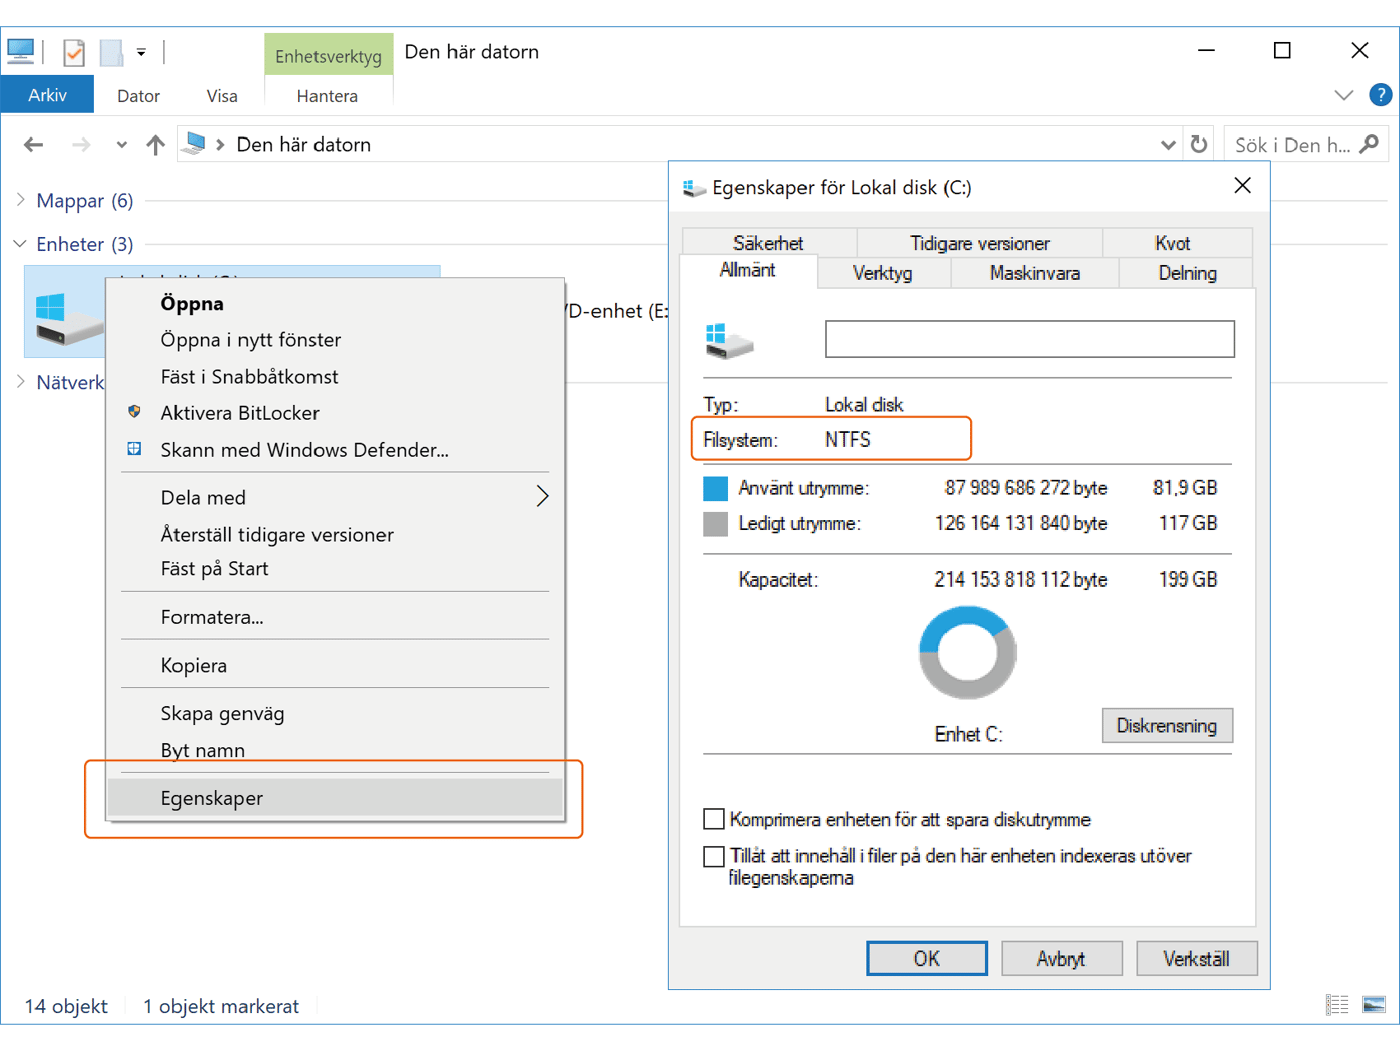
Task: Choose Egenskaper in the context menu
Action: (212, 798)
